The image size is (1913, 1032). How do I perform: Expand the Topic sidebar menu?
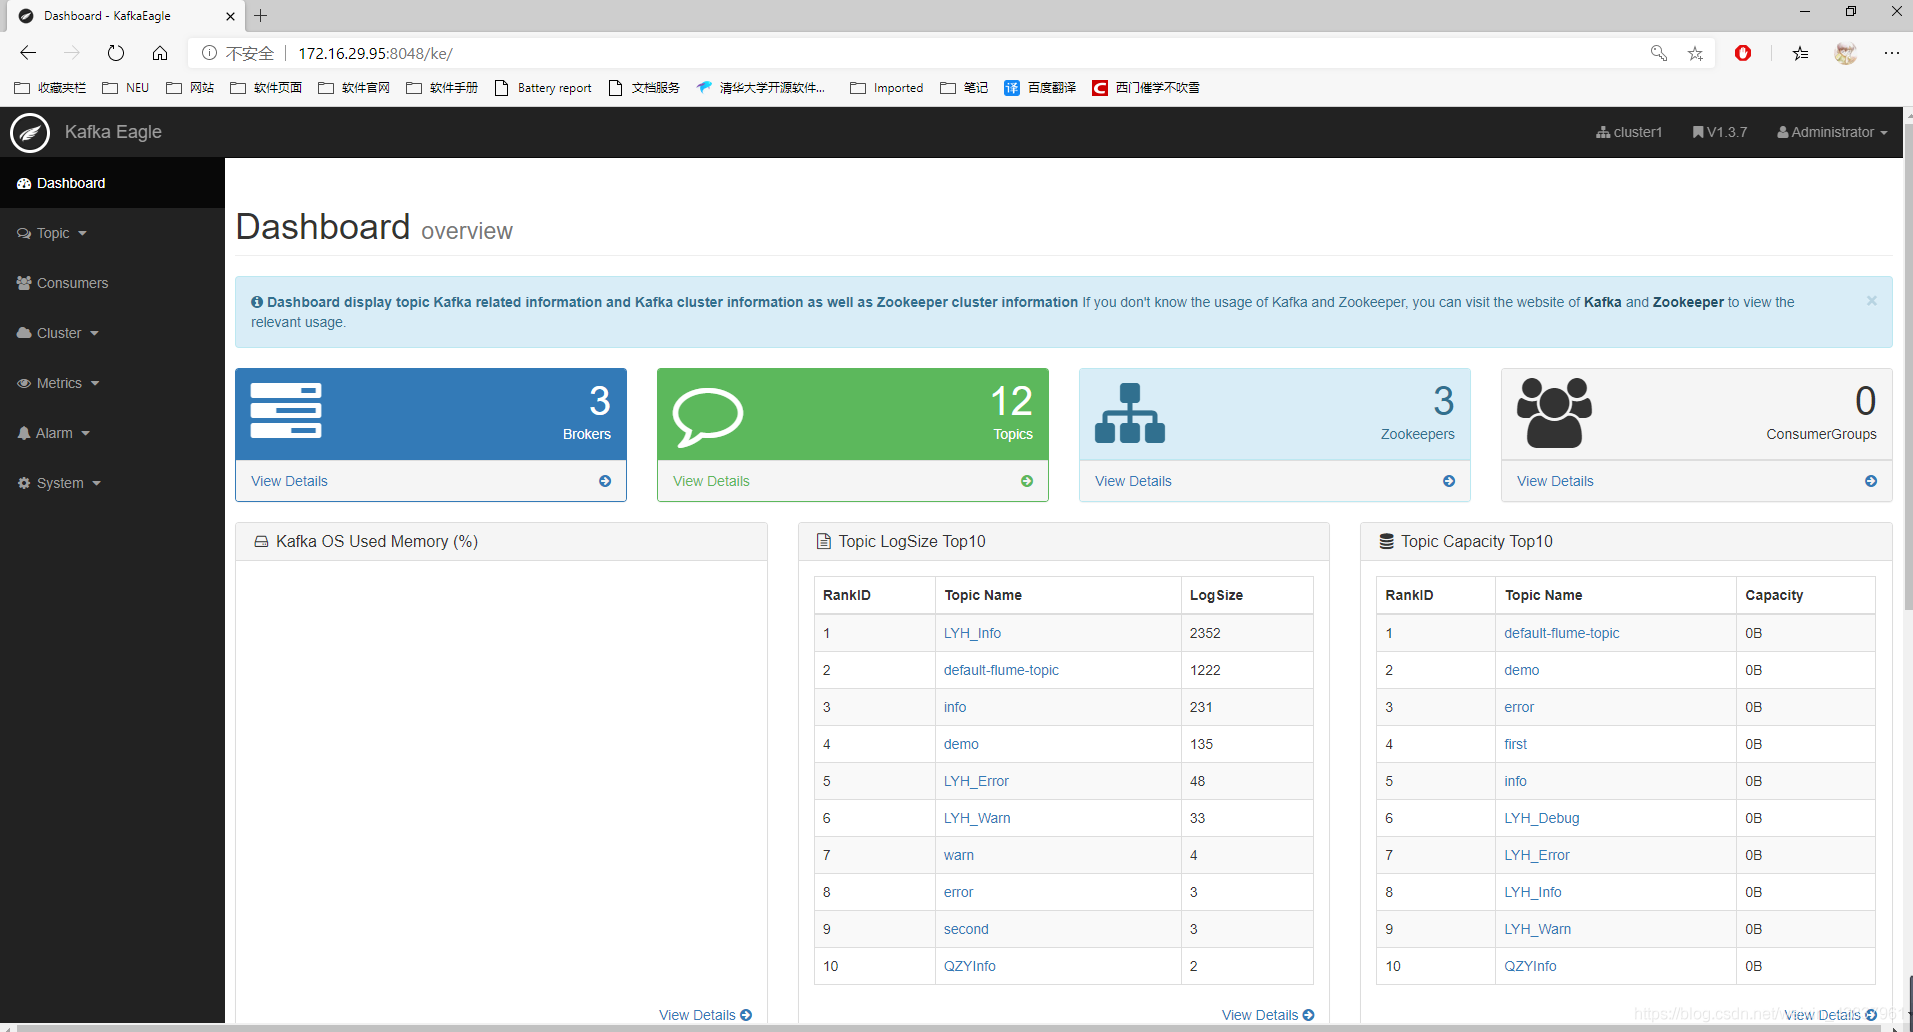point(52,233)
